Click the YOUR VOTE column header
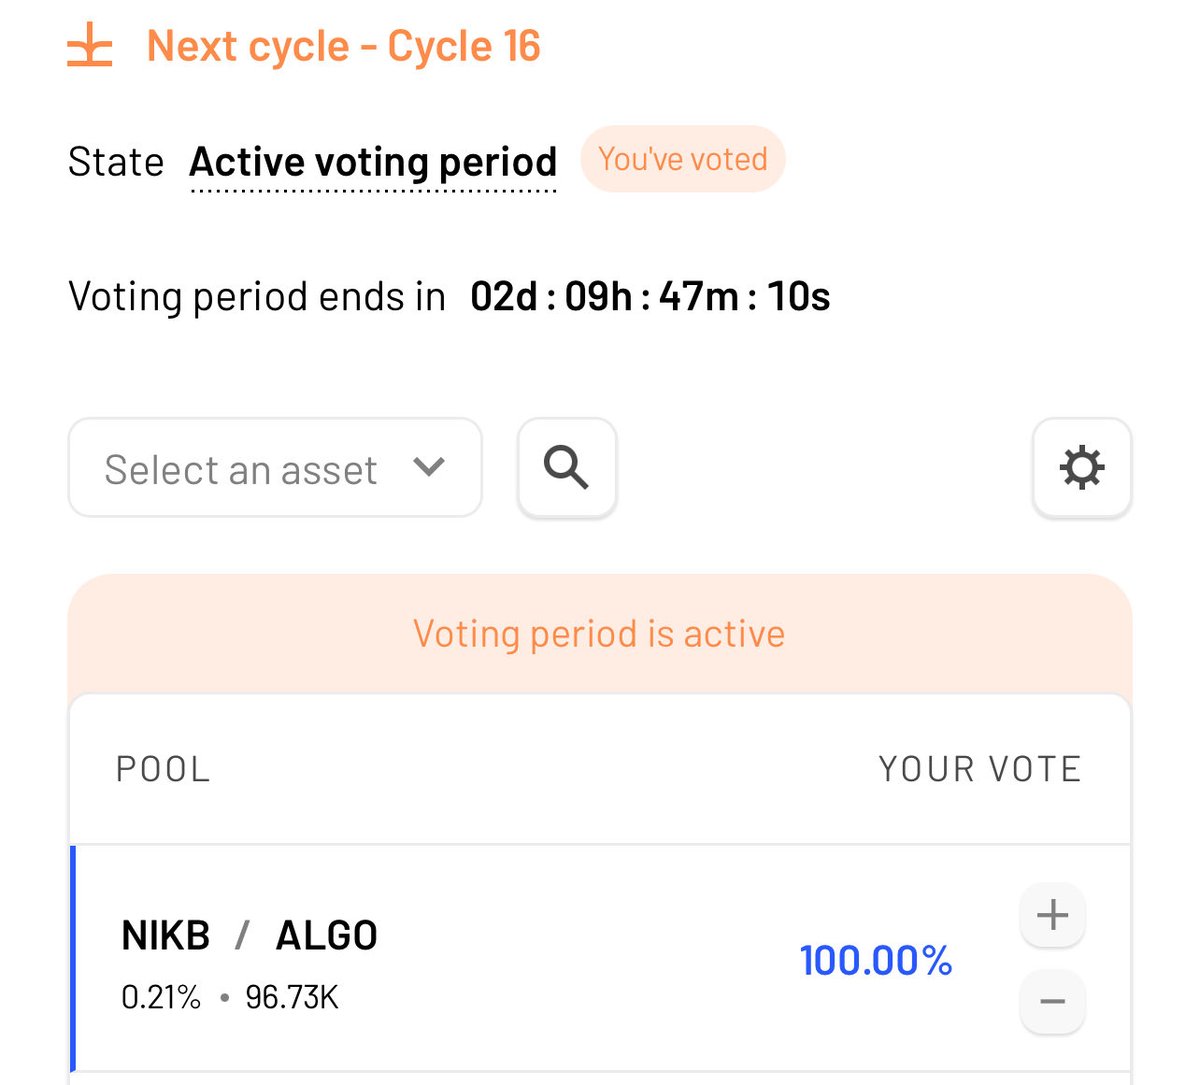The width and height of the screenshot is (1200, 1085). tap(979, 769)
